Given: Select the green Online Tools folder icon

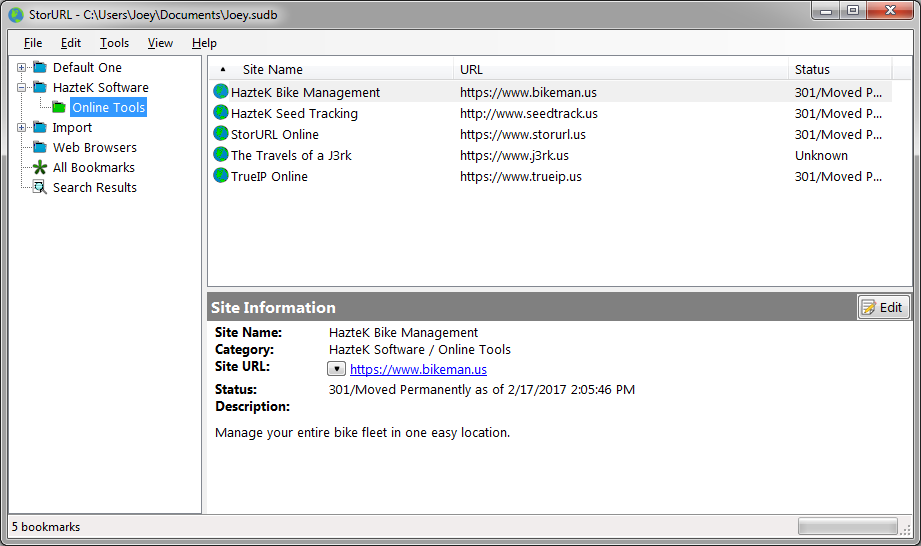Looking at the screenshot, I should [x=59, y=107].
